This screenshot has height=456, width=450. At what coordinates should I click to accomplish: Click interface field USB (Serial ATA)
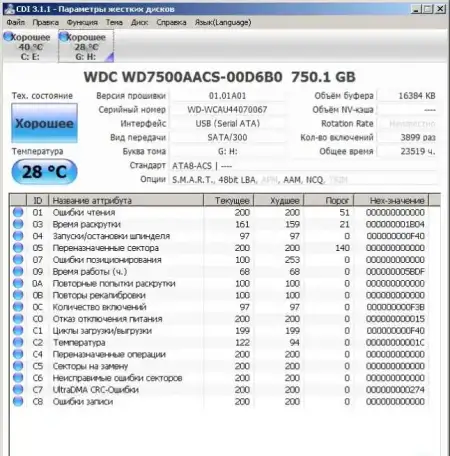click(x=227, y=123)
